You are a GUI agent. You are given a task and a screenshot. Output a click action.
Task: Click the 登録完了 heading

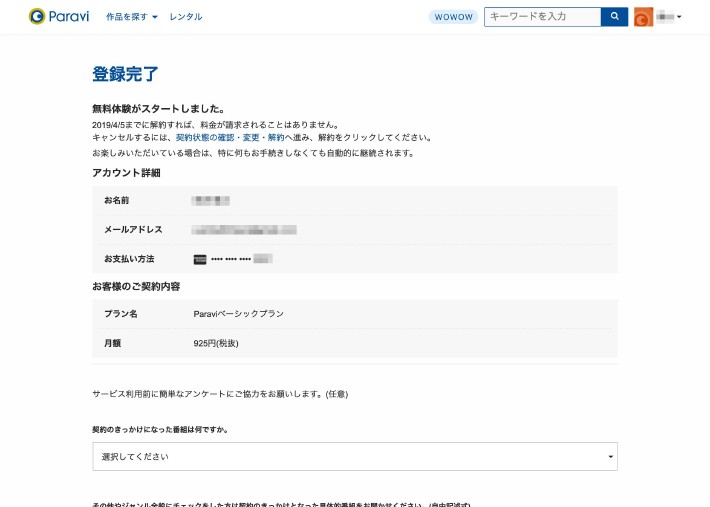tap(125, 74)
